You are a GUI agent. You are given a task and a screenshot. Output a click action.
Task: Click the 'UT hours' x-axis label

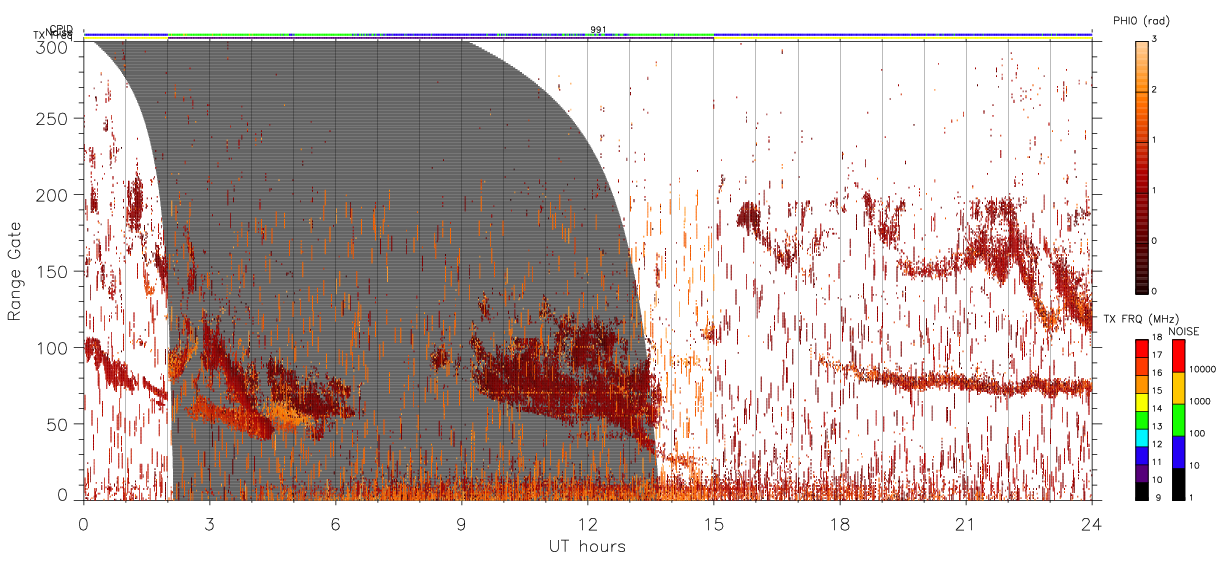(x=587, y=546)
